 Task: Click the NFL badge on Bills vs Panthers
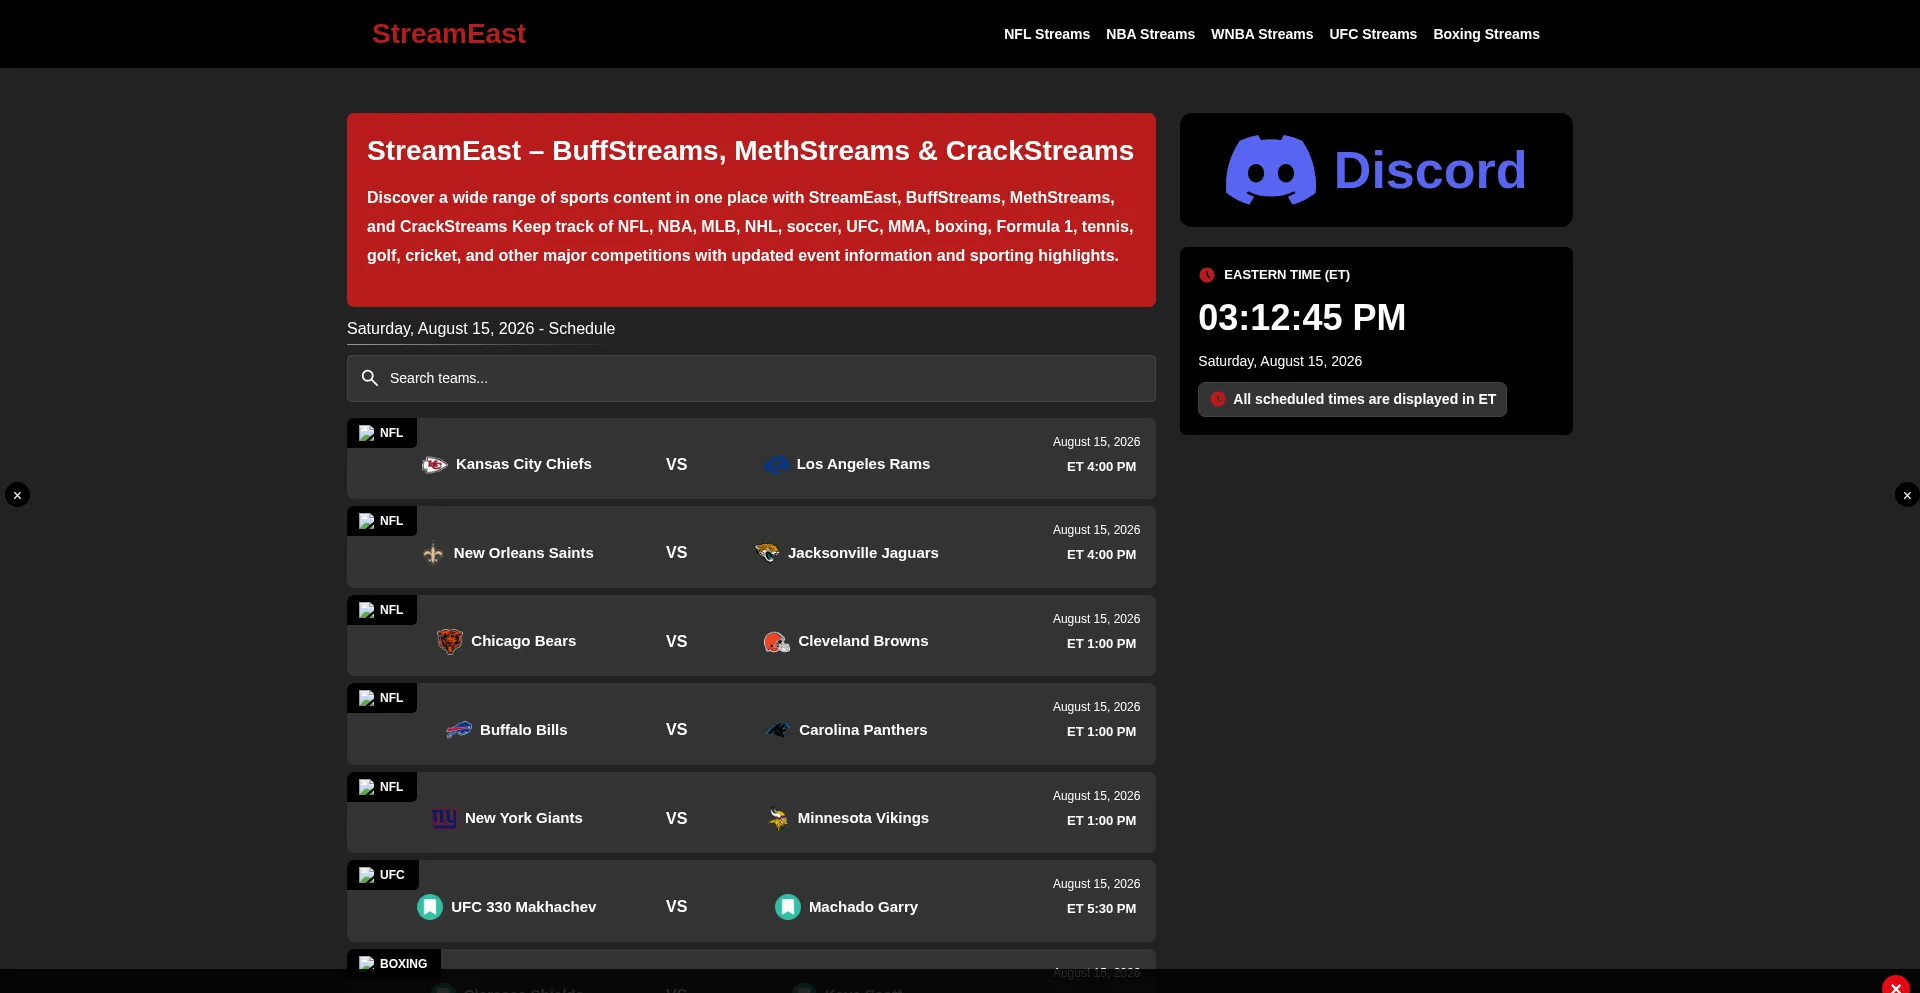coord(382,698)
